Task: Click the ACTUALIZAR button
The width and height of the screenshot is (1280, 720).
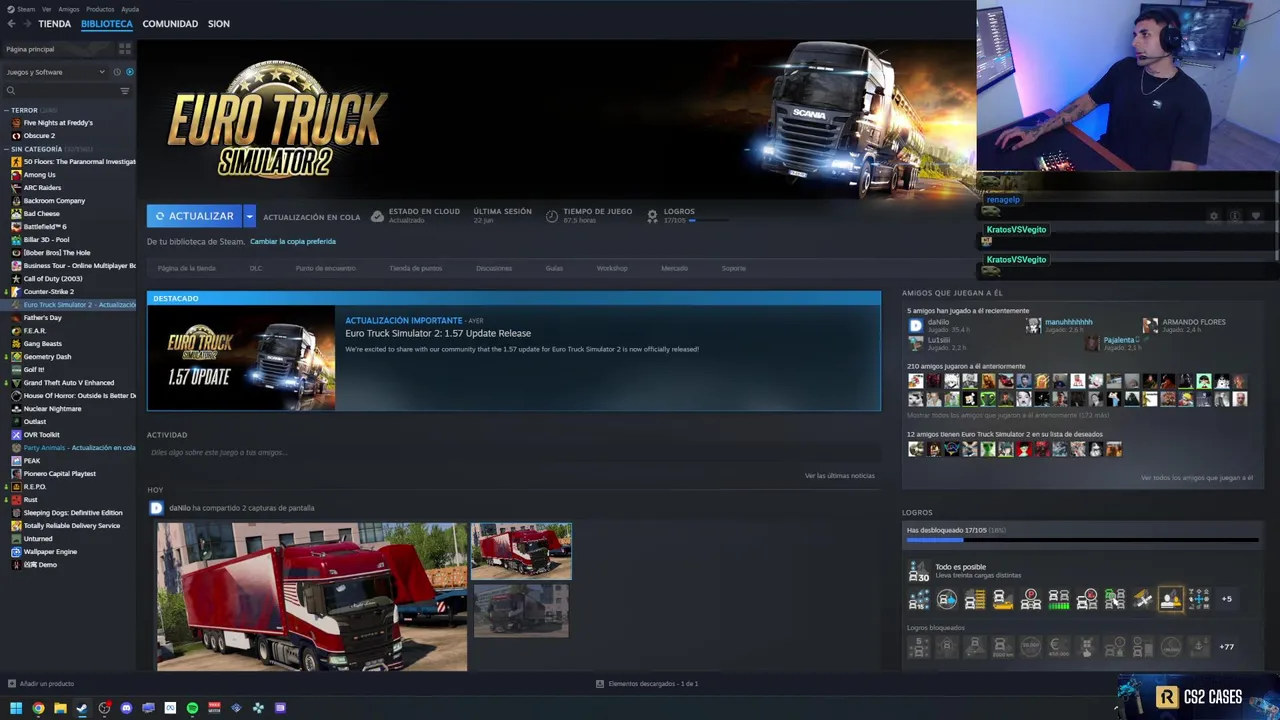Action: pyautogui.click(x=195, y=216)
